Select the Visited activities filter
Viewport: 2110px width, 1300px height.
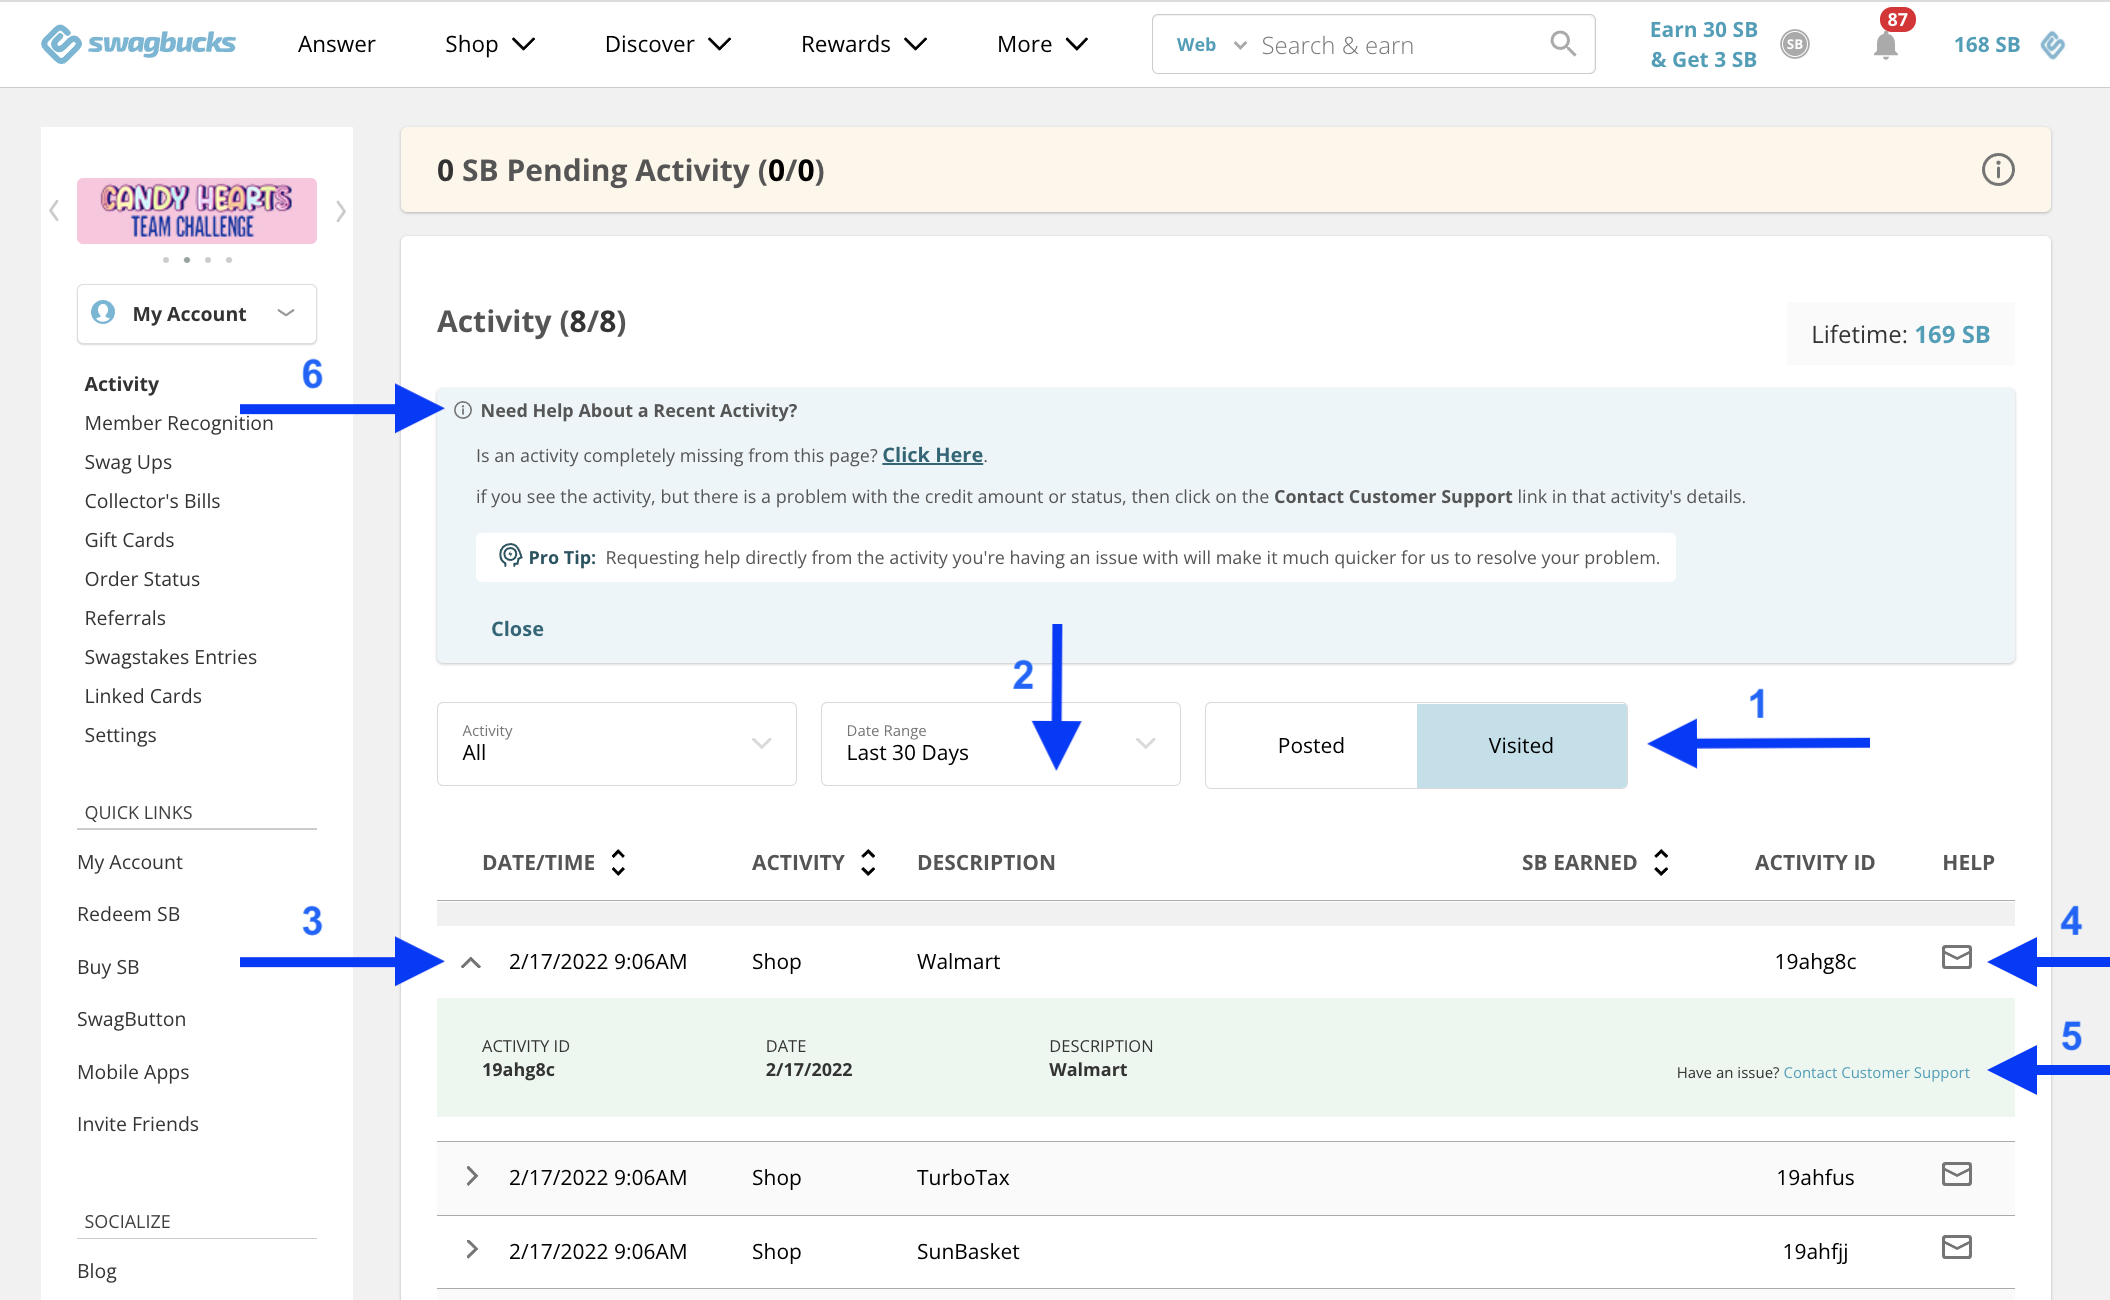pyautogui.click(x=1520, y=745)
